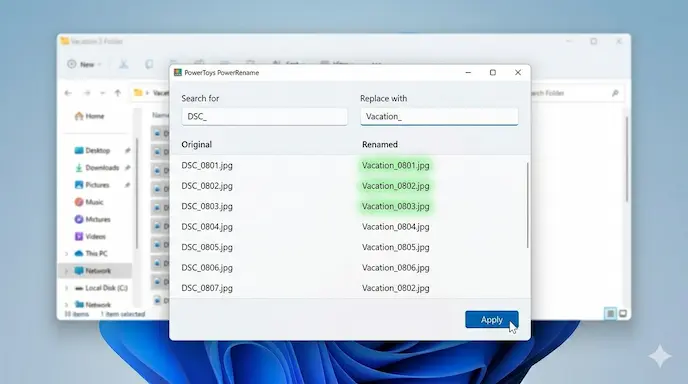688x384 pixels.
Task: Open Desktop in the navigation pane
Action: [93, 151]
